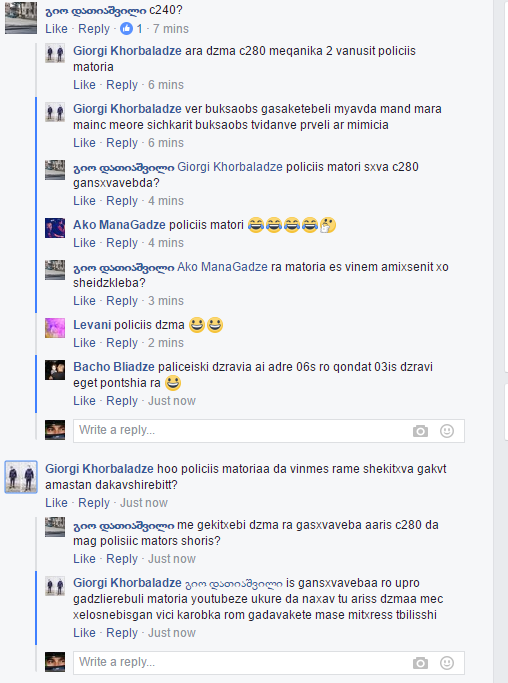Click camera icon in bottom reply box
Screen dimensions: 508x683
click(420, 663)
